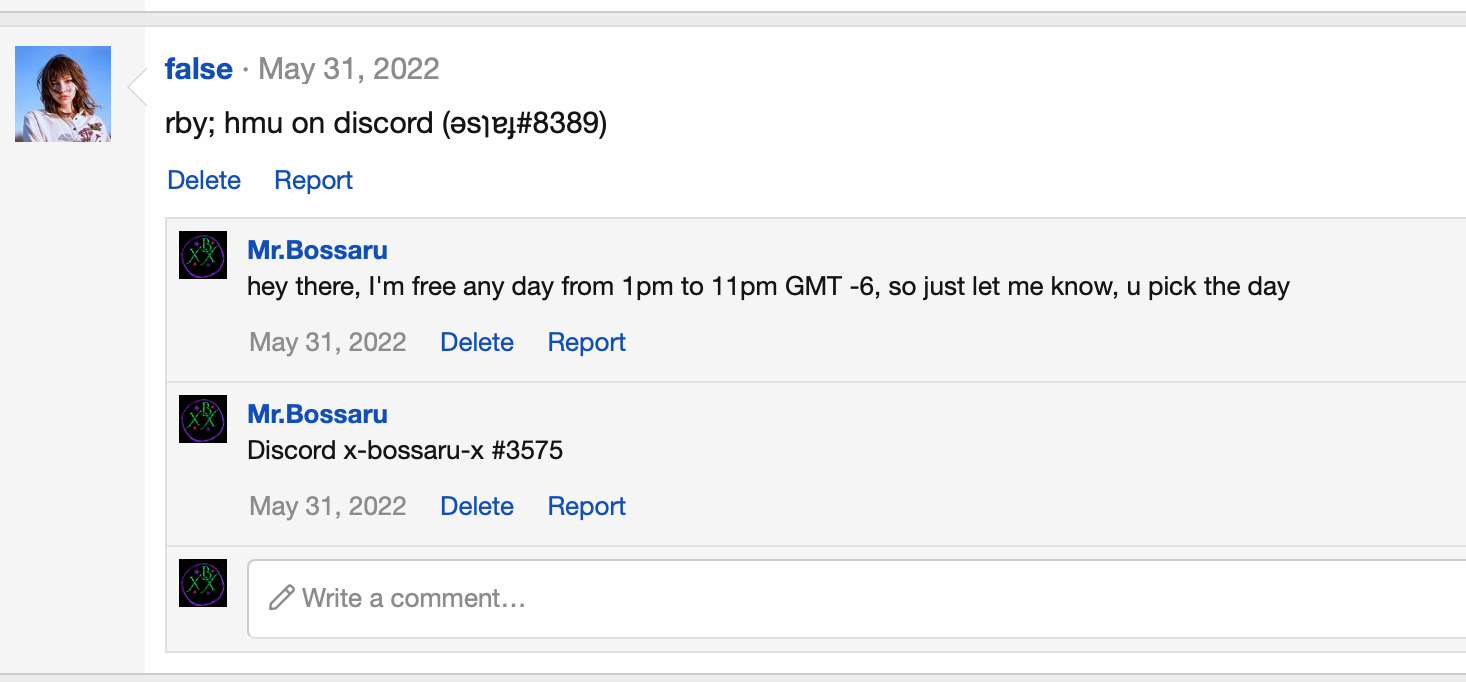Report the comment about being free 1pm to 11pm
This screenshot has height=682, width=1466.
(586, 342)
